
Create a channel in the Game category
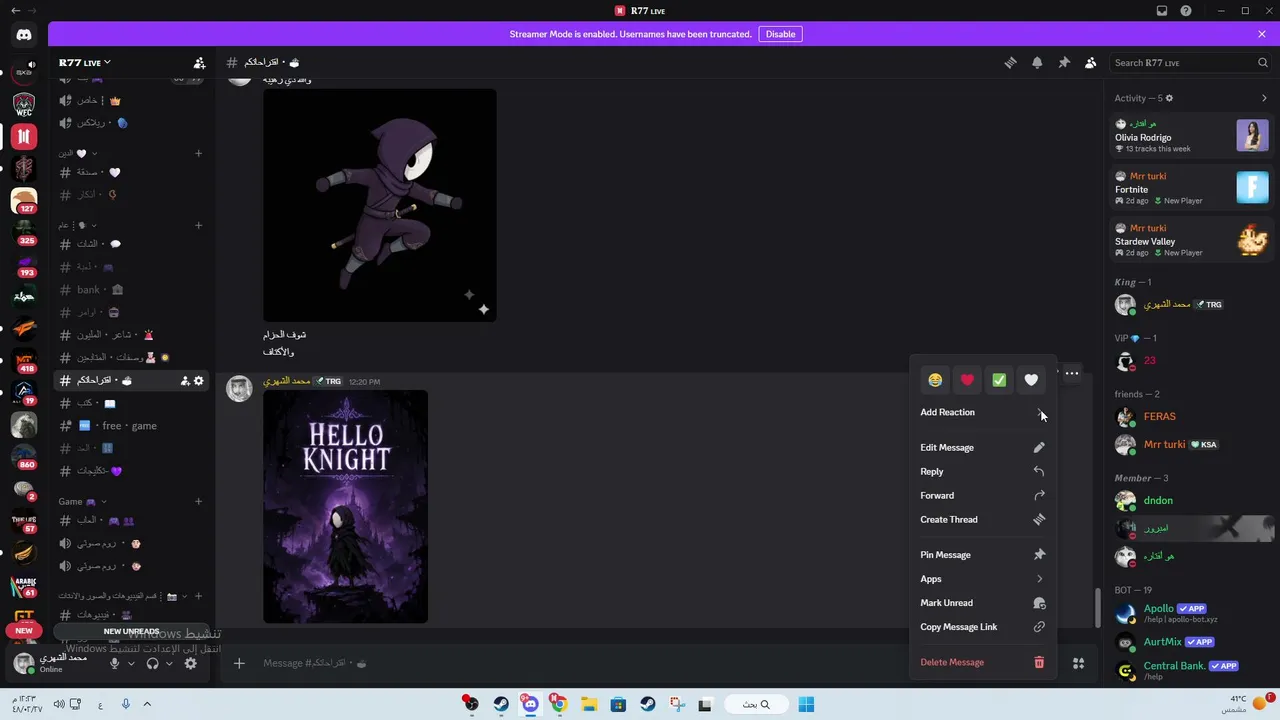(198, 501)
